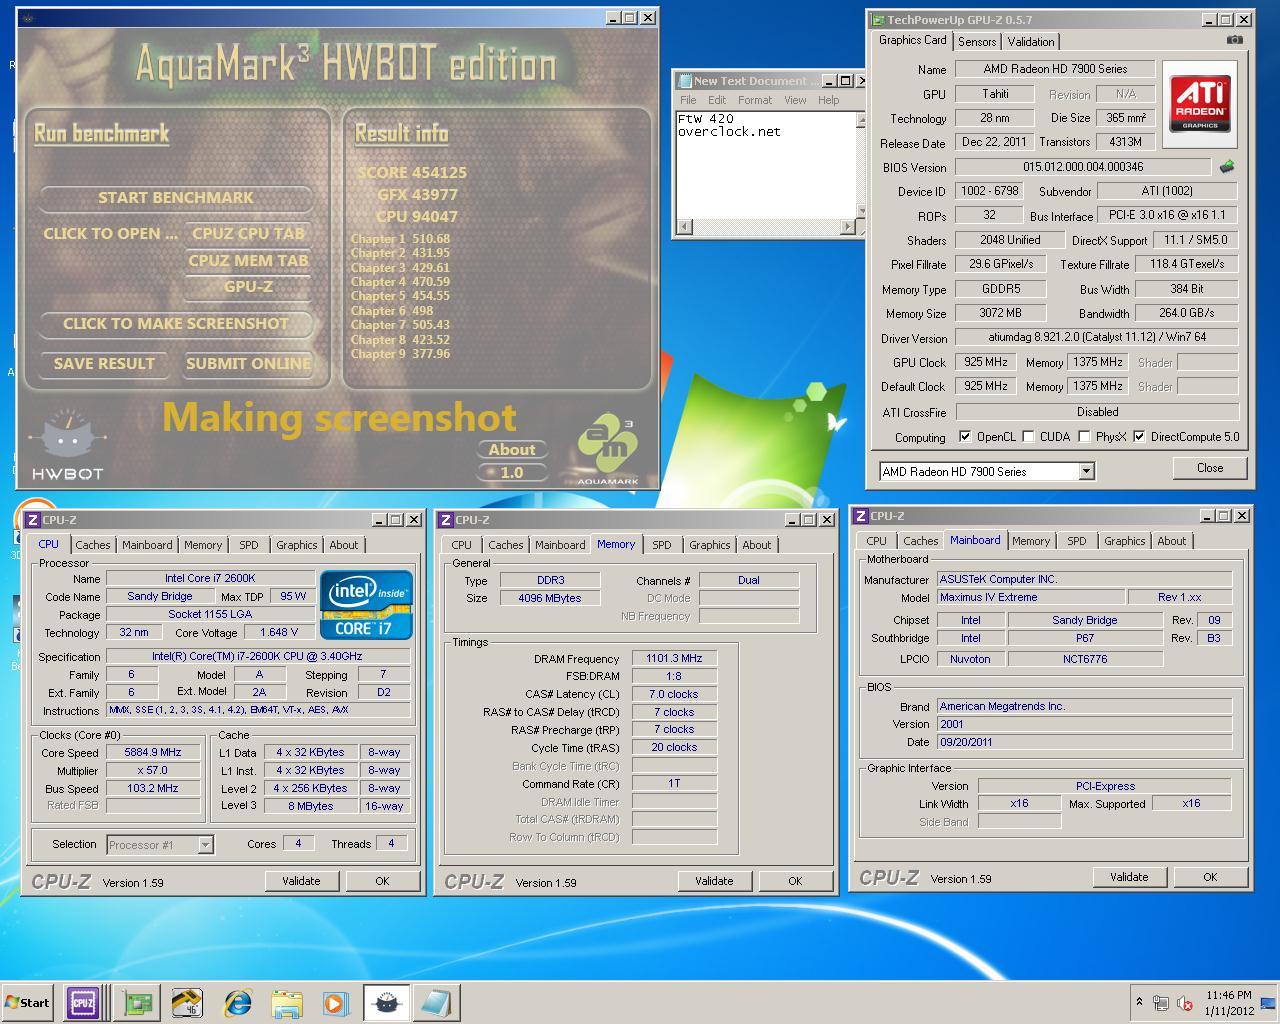Open the AMD Radeon HD 7900 Series dropdown
This screenshot has height=1024, width=1280.
[x=1086, y=471]
